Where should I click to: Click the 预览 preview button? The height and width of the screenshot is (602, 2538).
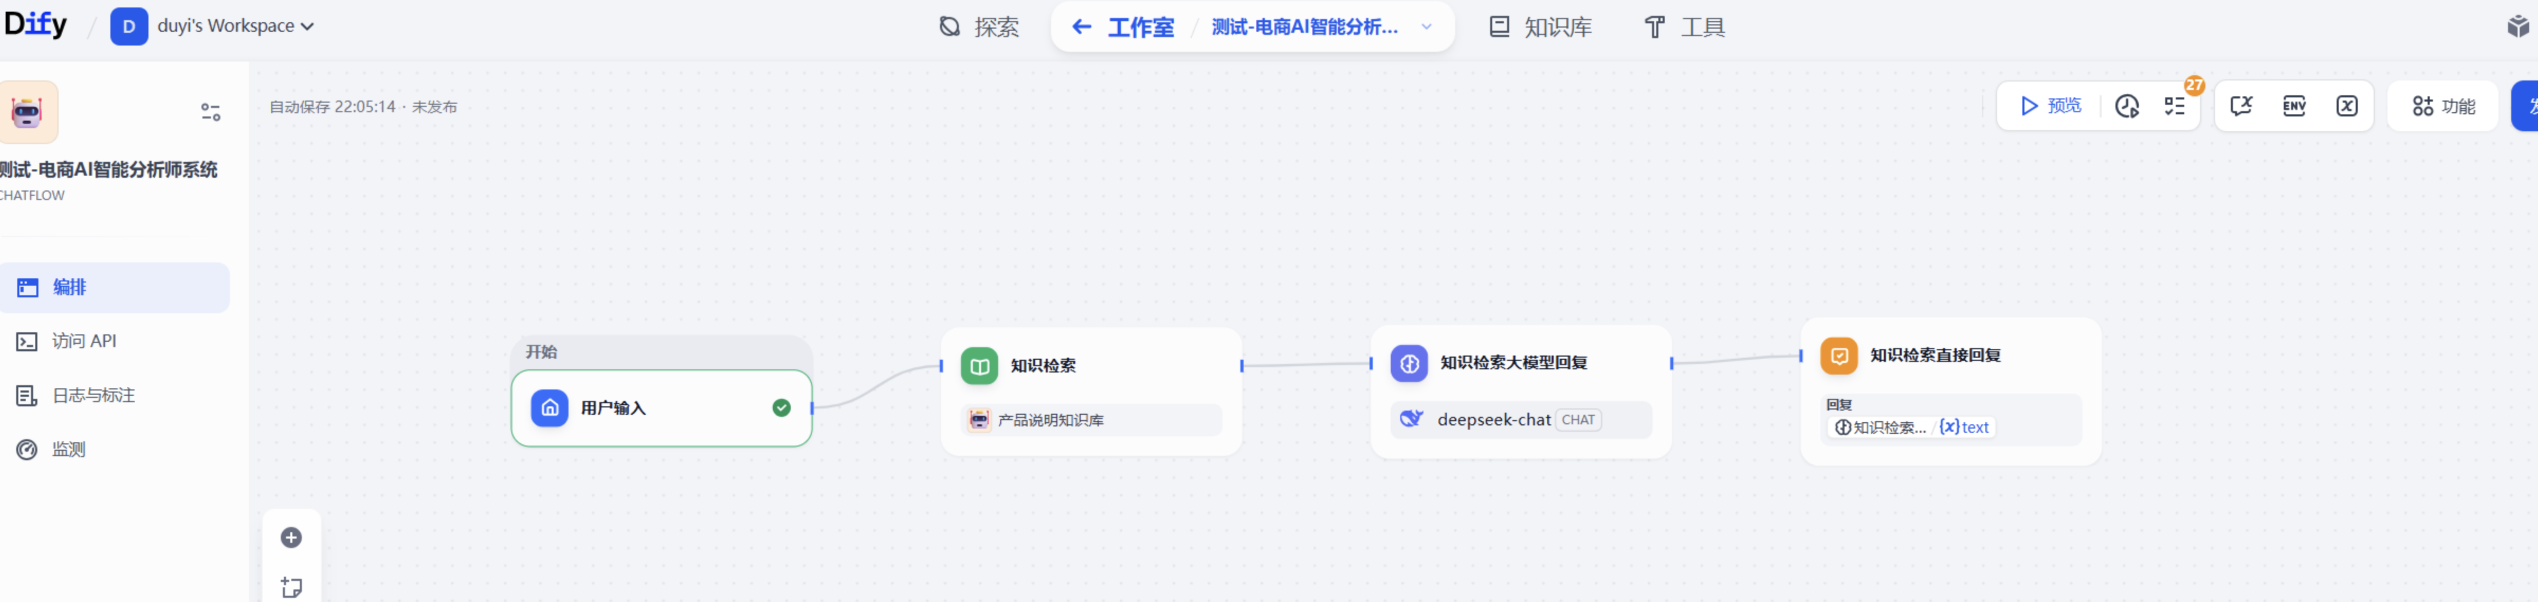click(x=2050, y=106)
